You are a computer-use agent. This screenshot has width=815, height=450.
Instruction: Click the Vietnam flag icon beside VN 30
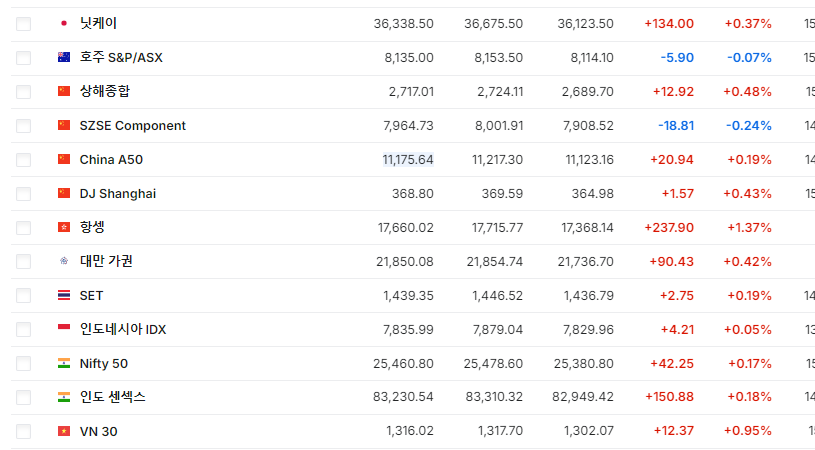[64, 431]
